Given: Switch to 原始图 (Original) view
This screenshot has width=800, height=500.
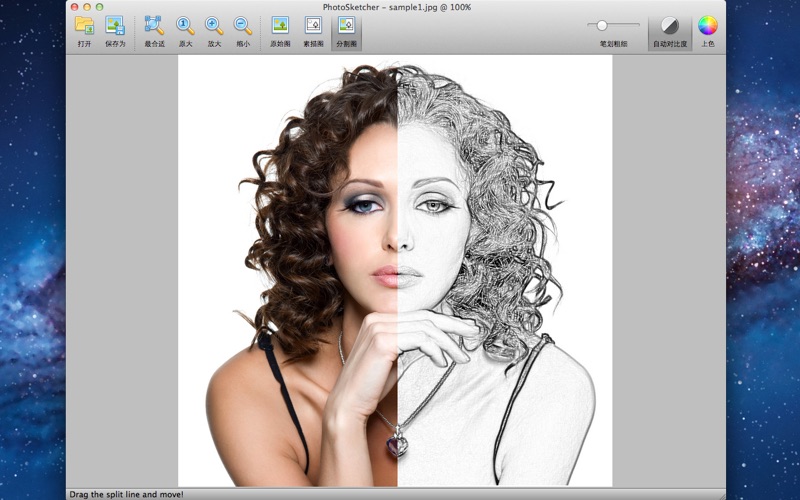Looking at the screenshot, I should tap(280, 26).
